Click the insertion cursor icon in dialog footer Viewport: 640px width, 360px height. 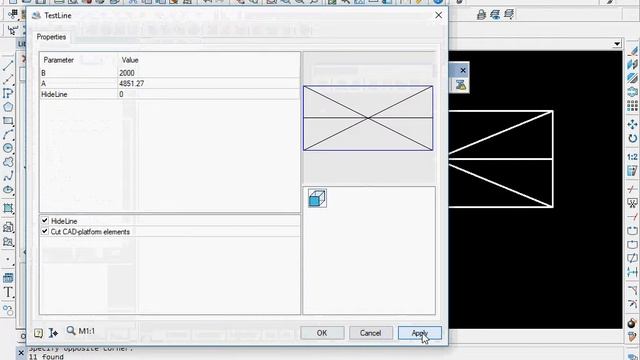pos(53,333)
